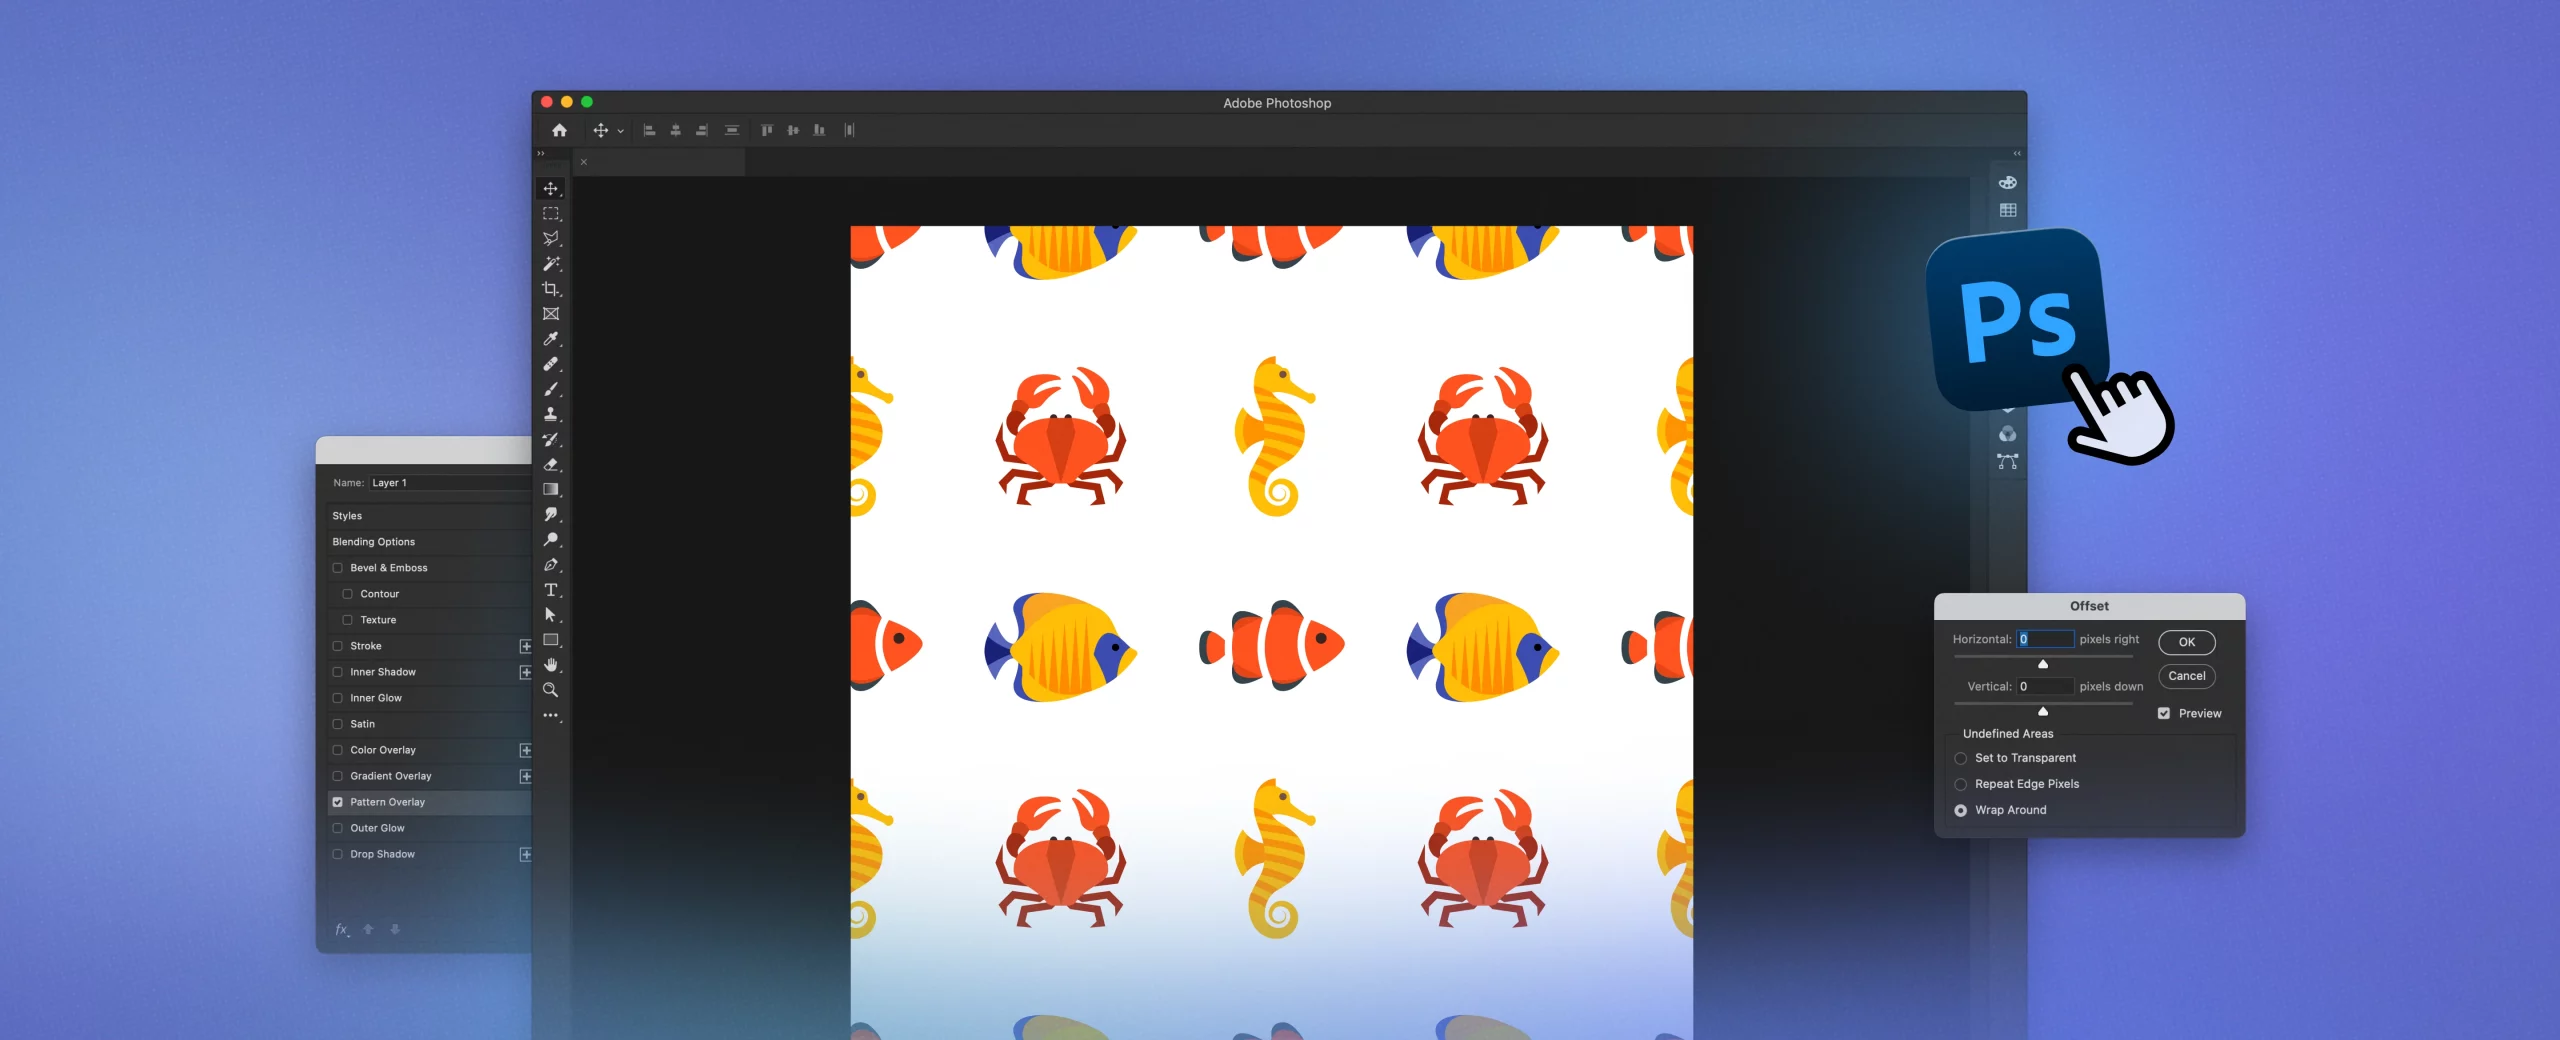Uncheck the Pattern Overlay checkbox
Image resolution: width=2560 pixels, height=1040 pixels.
click(338, 802)
